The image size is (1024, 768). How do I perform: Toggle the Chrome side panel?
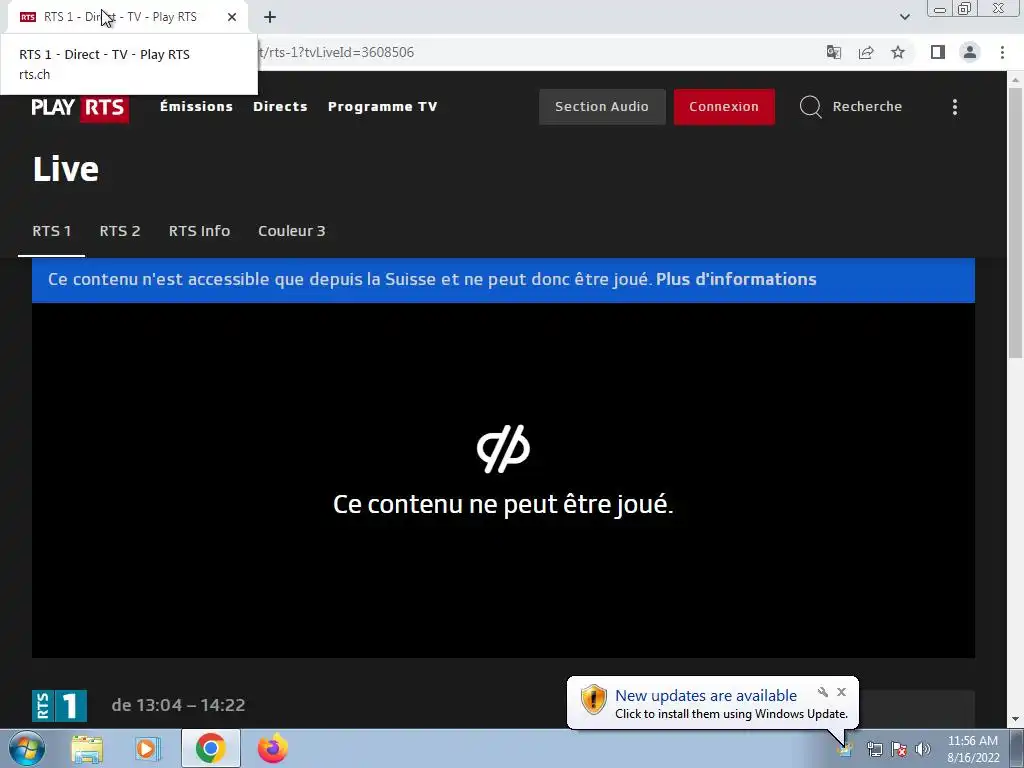pos(938,52)
